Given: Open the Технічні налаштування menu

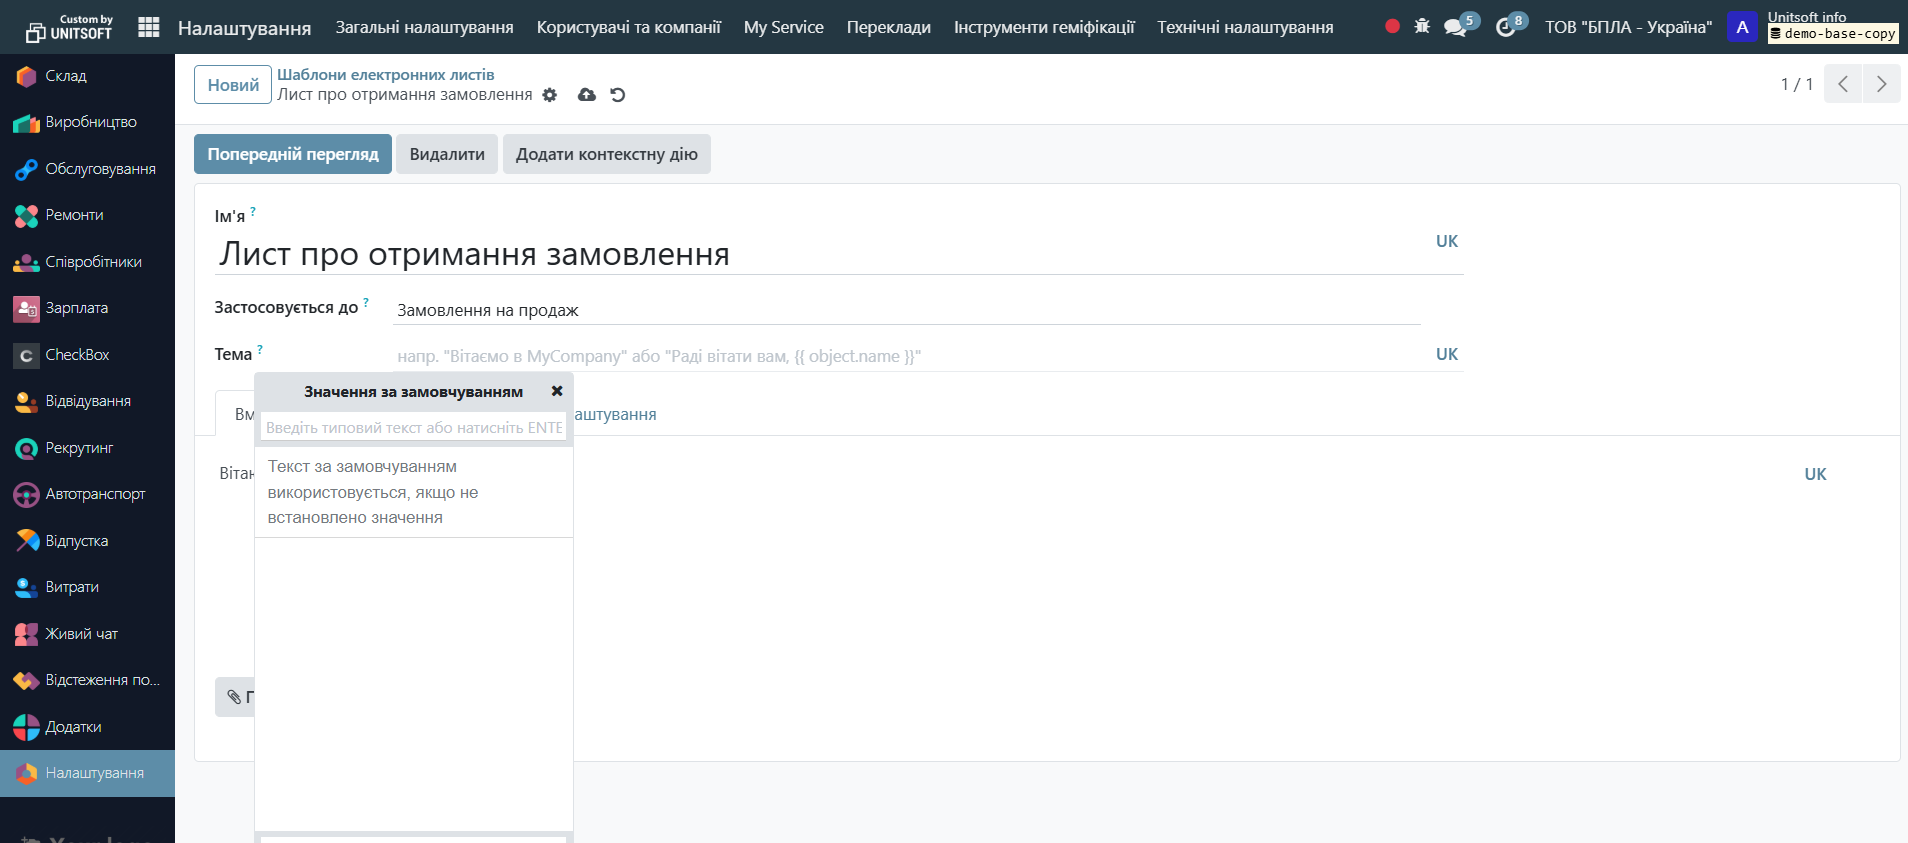Looking at the screenshot, I should pos(1245,27).
